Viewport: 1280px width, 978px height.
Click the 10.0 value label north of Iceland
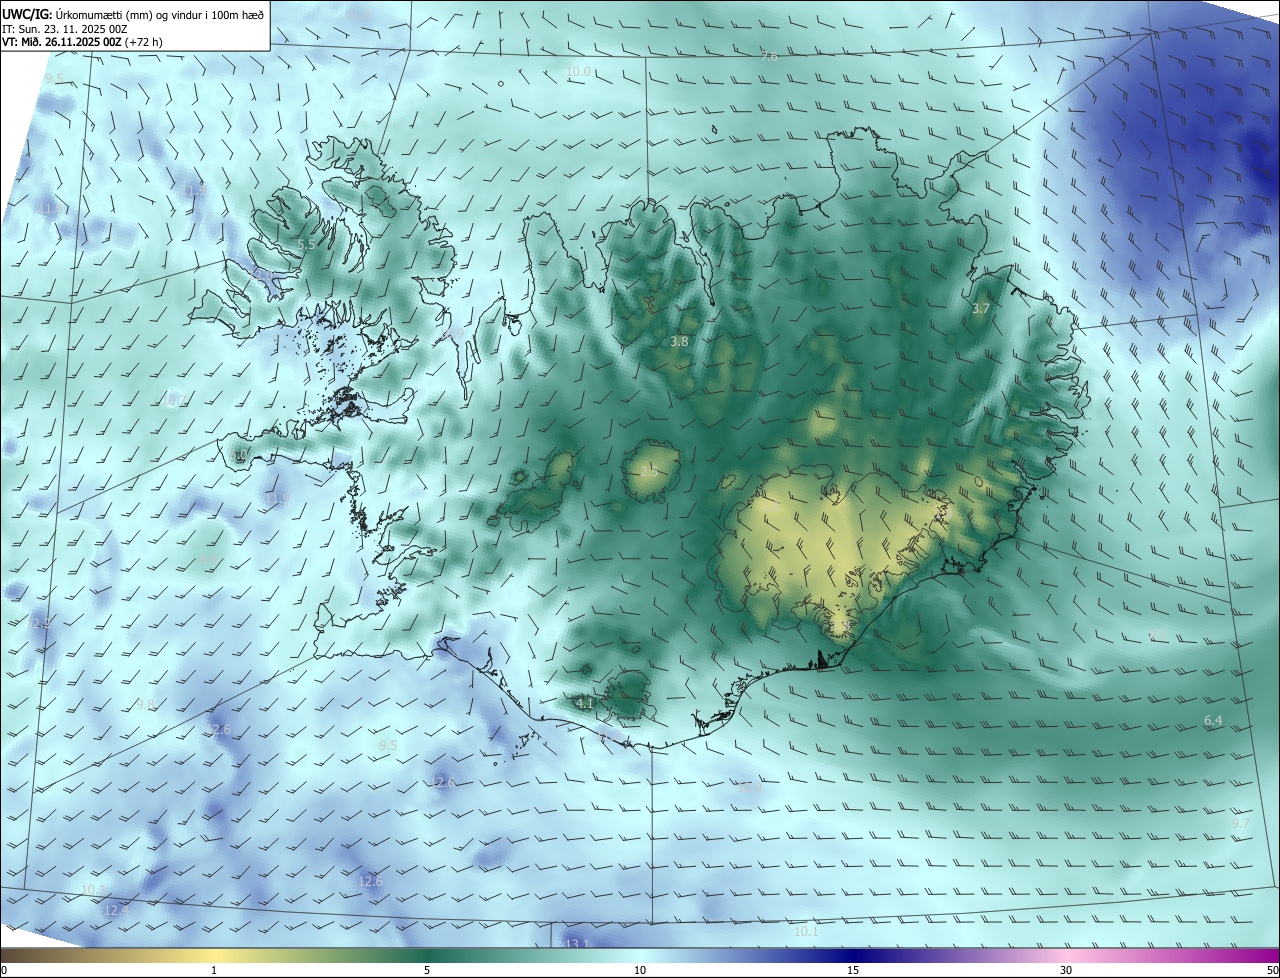point(578,72)
